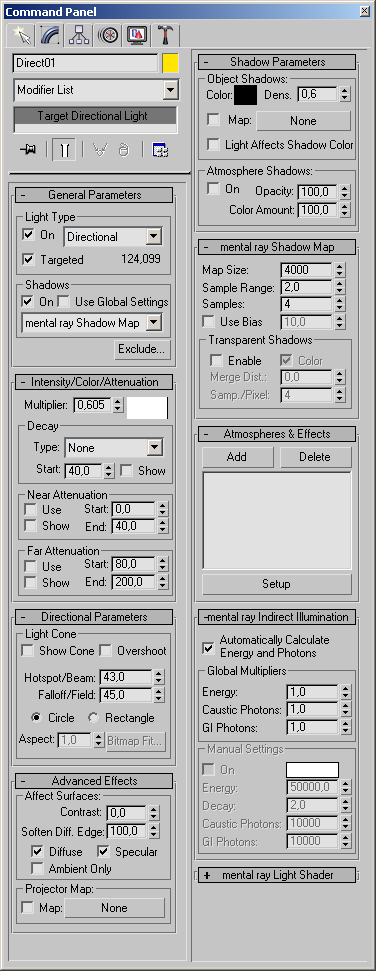Screen dimensions: 376x971
Task: Click the Setup button
Action: point(276,584)
